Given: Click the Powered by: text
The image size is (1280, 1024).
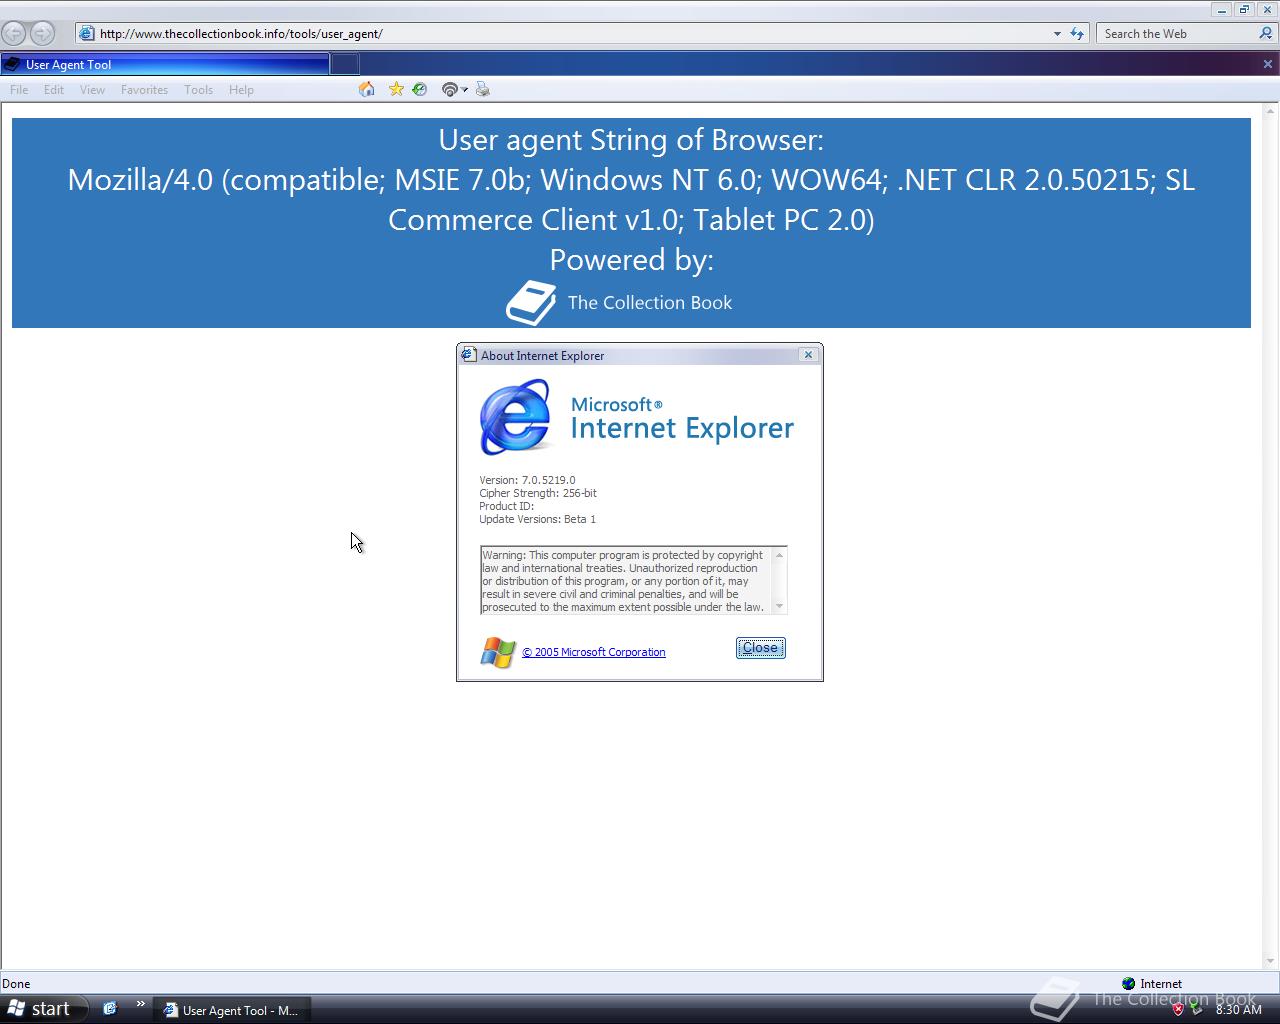Looking at the screenshot, I should click(631, 260).
